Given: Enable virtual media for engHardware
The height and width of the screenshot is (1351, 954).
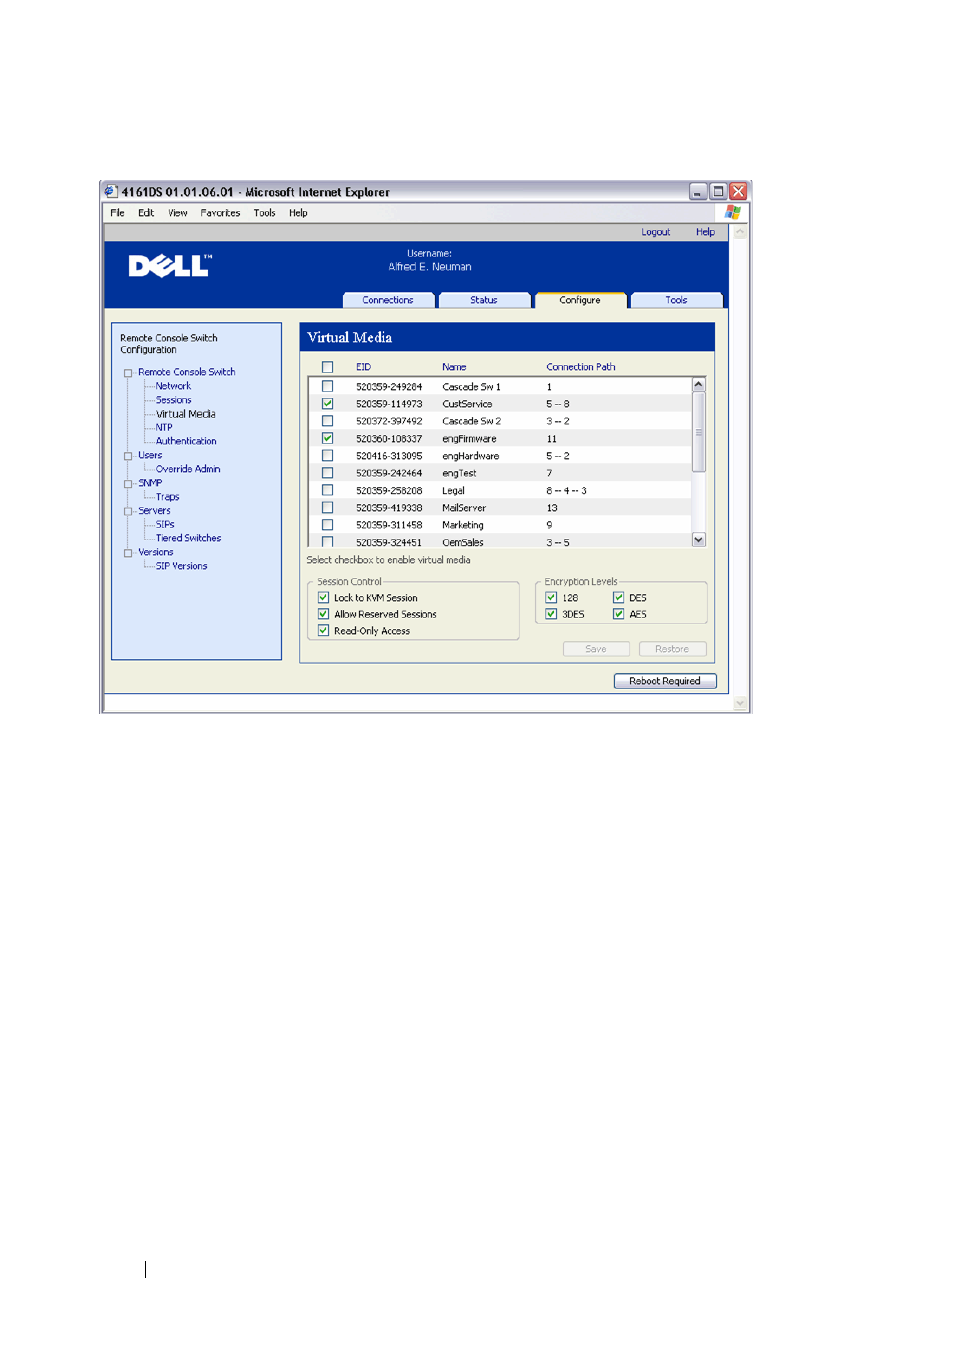Looking at the screenshot, I should [327, 455].
